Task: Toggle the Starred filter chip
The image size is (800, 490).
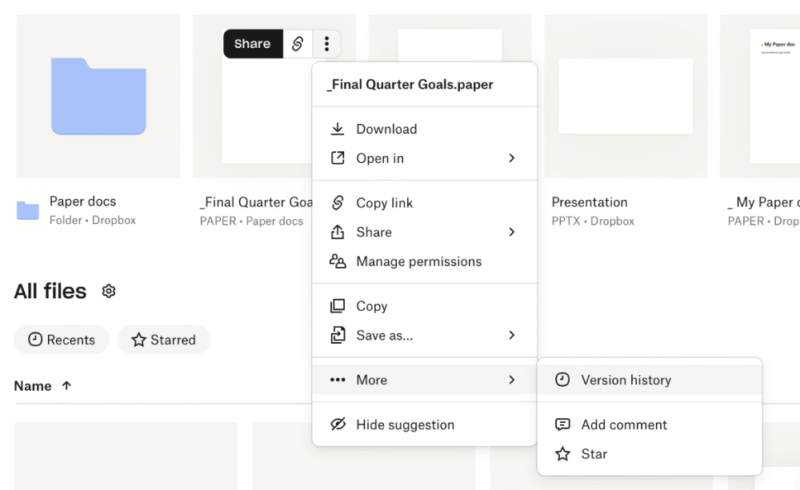Action: tap(164, 340)
